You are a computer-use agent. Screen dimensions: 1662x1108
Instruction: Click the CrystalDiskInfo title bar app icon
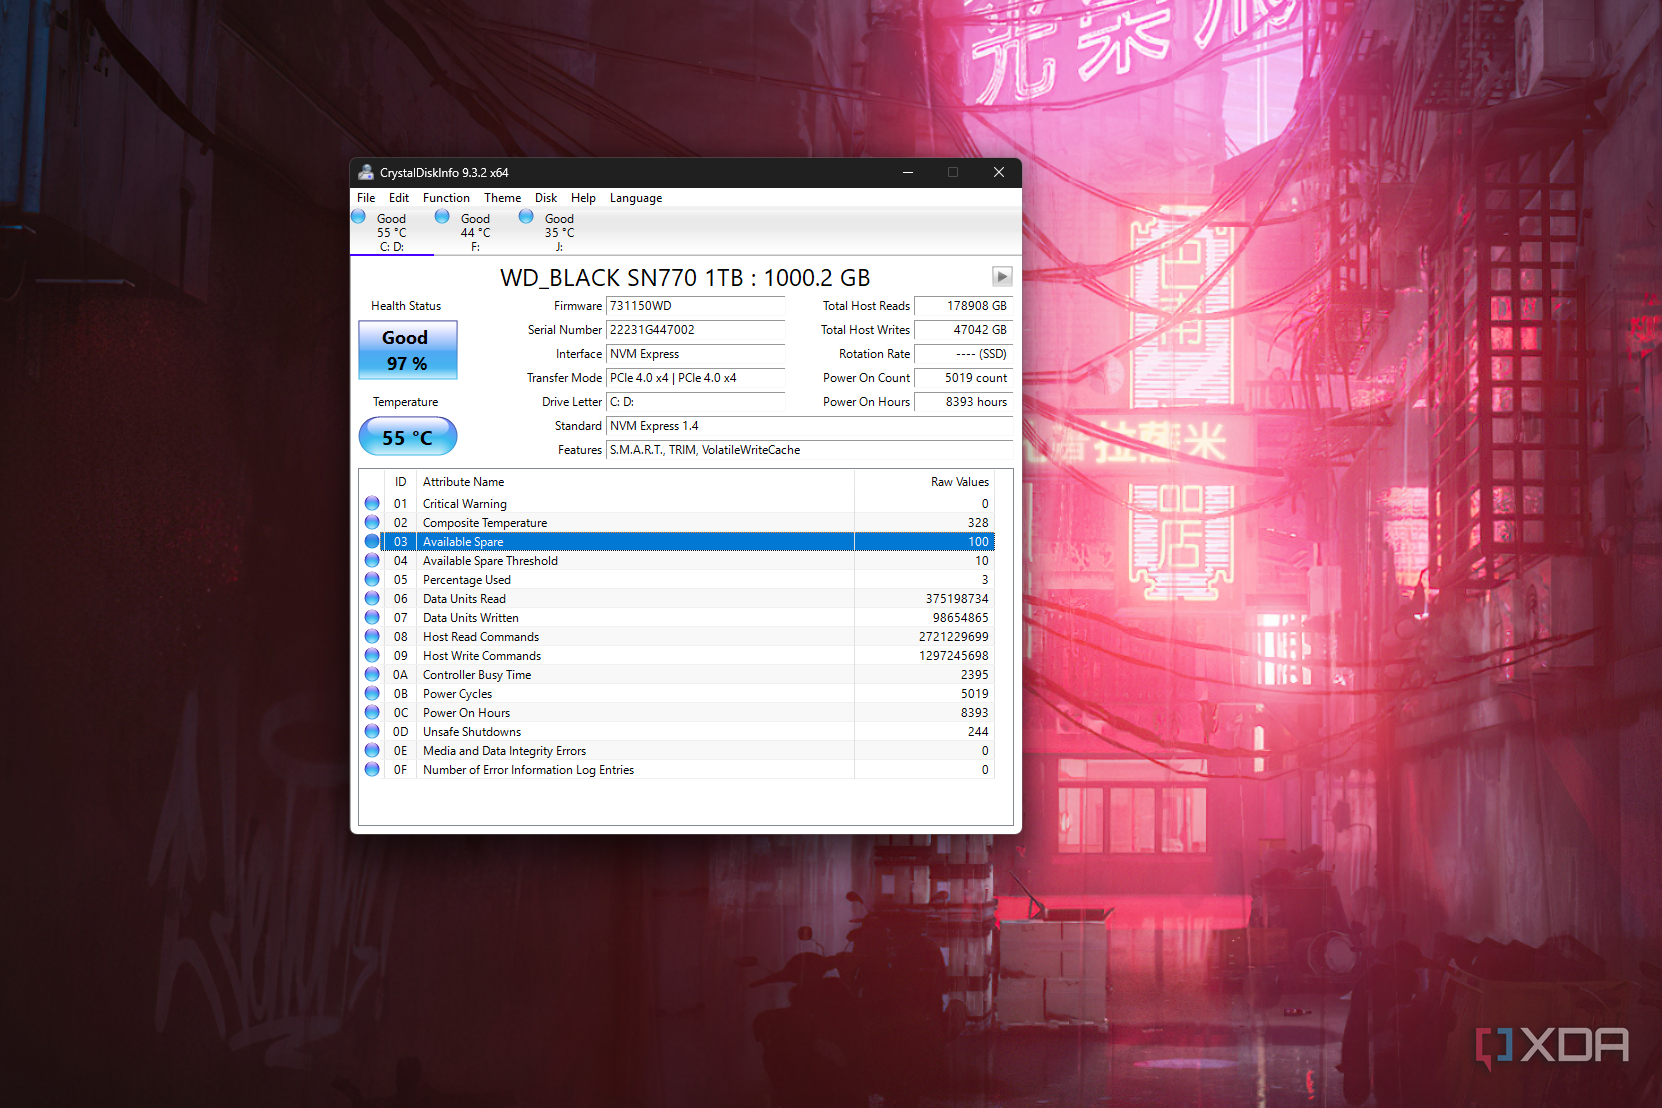tap(366, 172)
